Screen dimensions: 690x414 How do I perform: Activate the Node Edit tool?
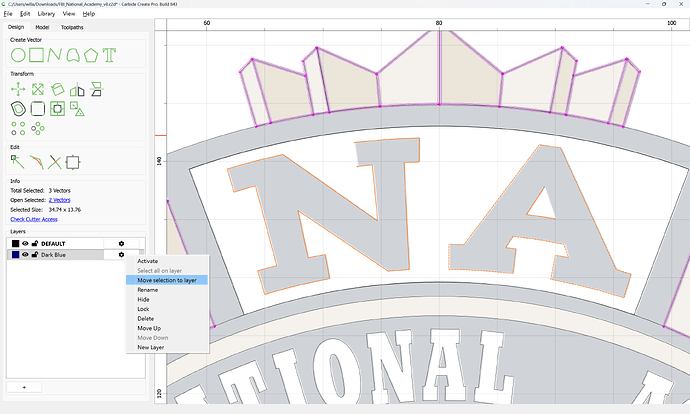(18, 162)
